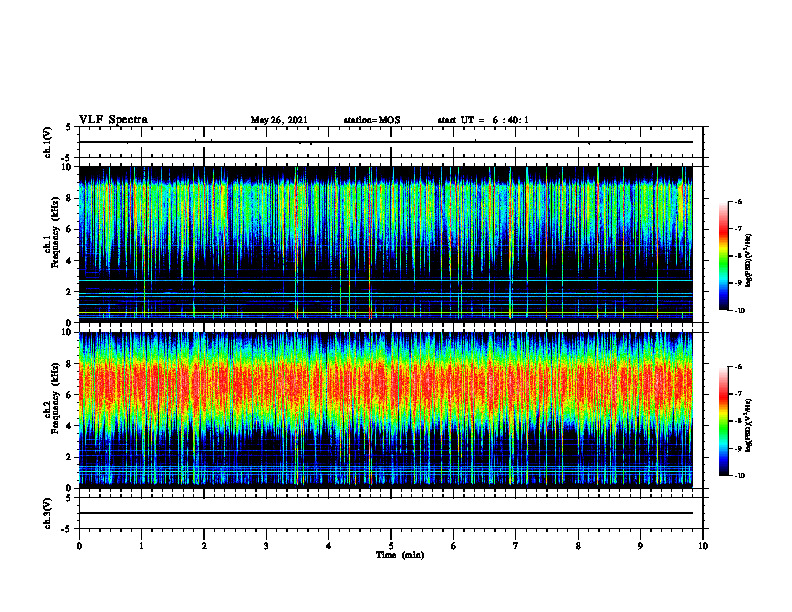
Task: Click the "ch.1(V)" voltage axis label
Action: tap(48, 142)
